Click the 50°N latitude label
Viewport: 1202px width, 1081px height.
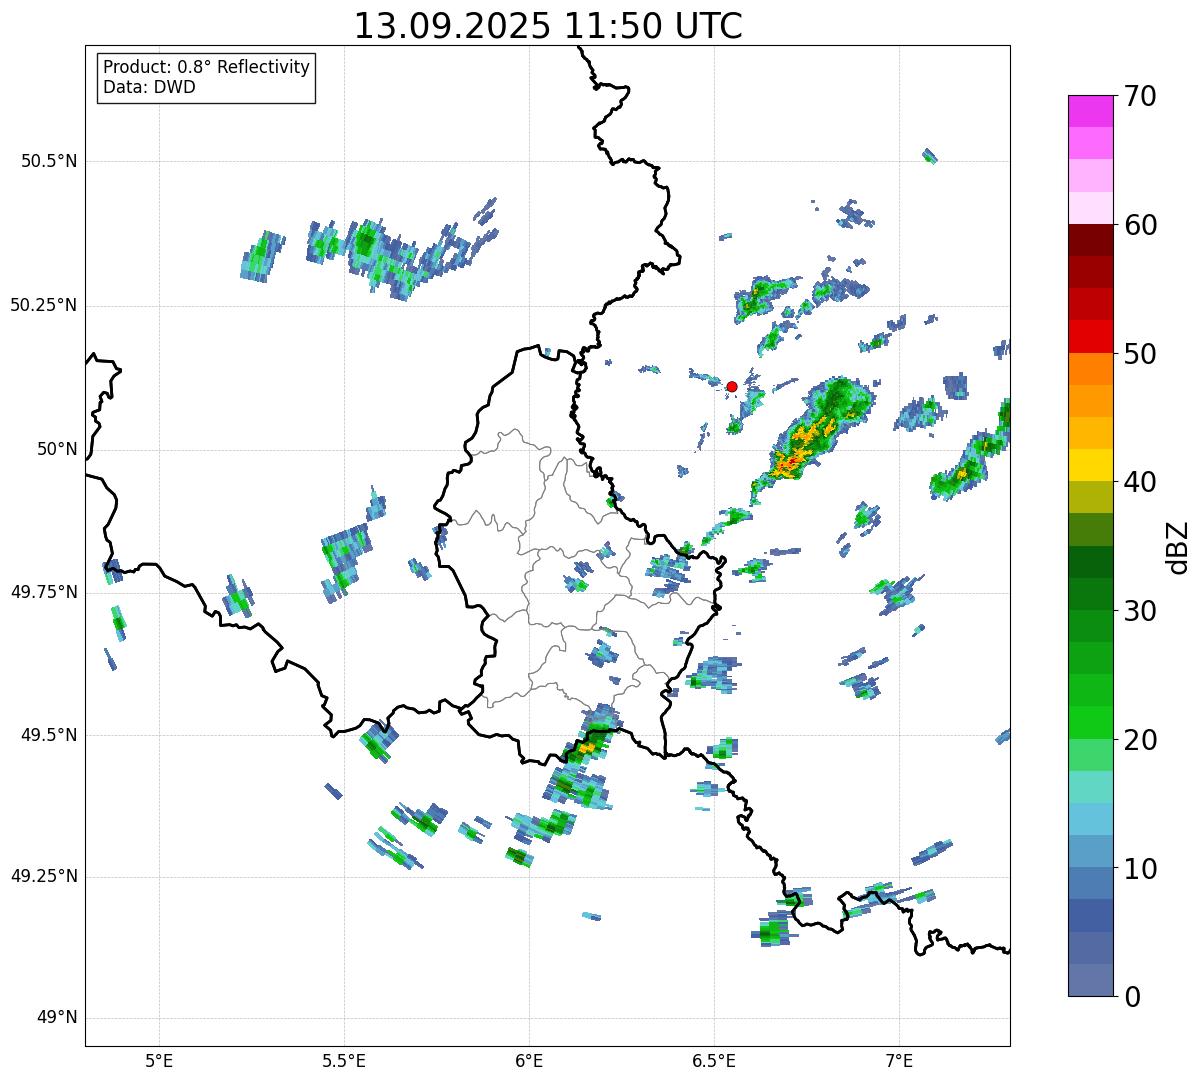point(57,449)
